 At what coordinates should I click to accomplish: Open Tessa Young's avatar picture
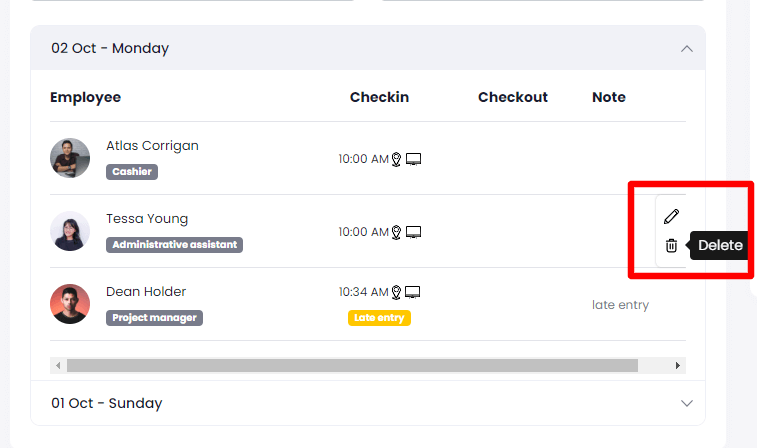[x=70, y=231]
